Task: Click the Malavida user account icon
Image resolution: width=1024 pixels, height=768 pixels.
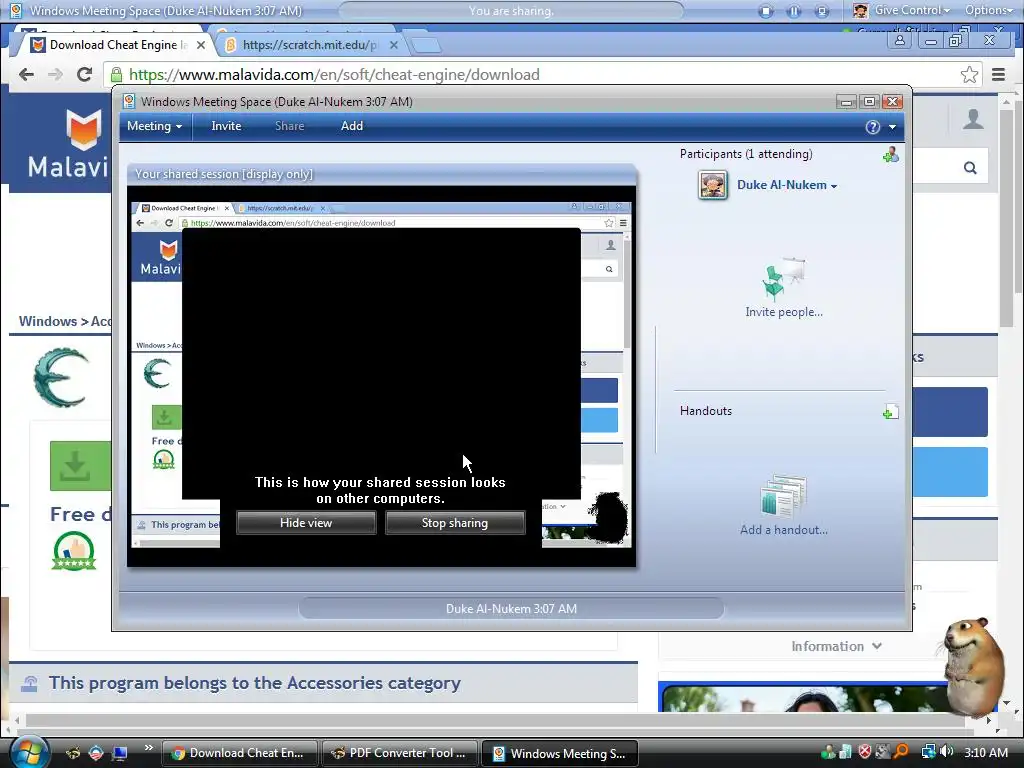Action: 973,119
